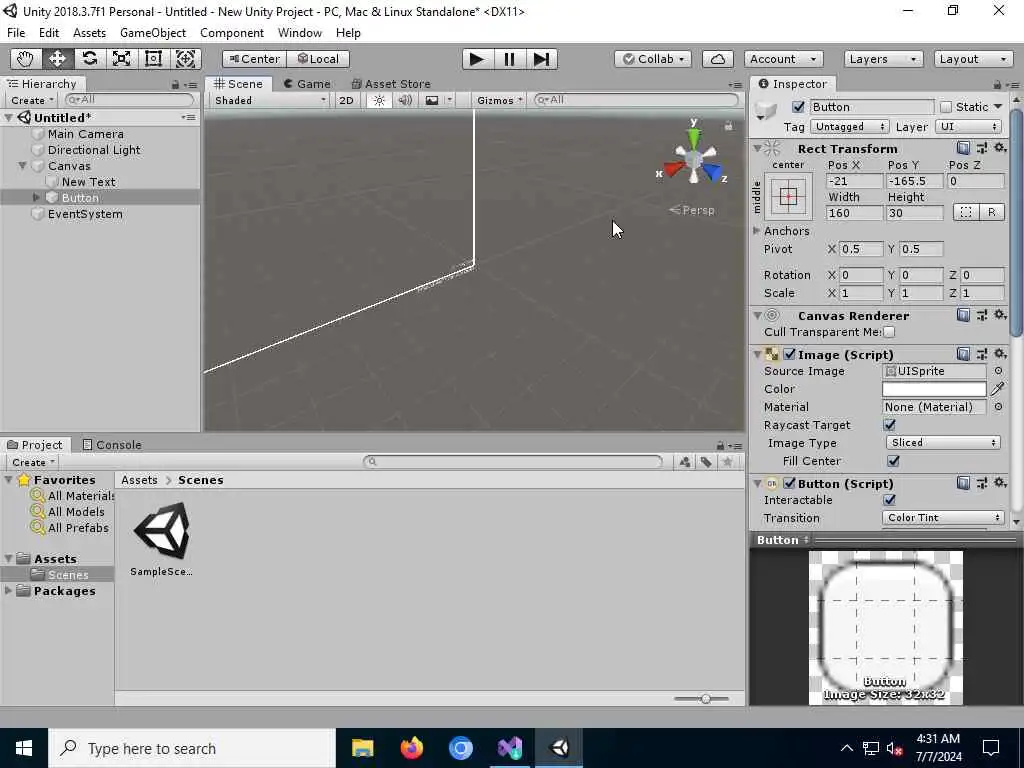Screen dimensions: 1024x768
Task: Open the Tag Untagged dropdown
Action: coord(849,127)
